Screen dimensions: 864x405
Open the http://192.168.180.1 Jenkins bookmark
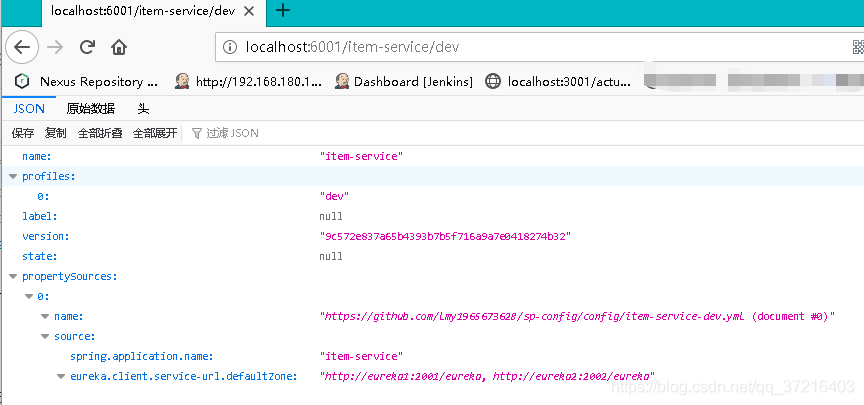coord(248,82)
